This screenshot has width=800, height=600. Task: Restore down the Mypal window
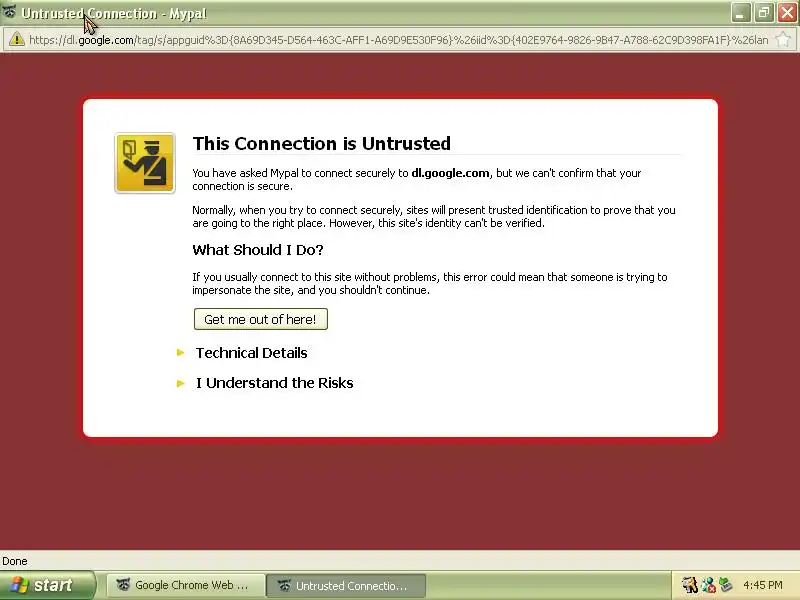click(764, 13)
